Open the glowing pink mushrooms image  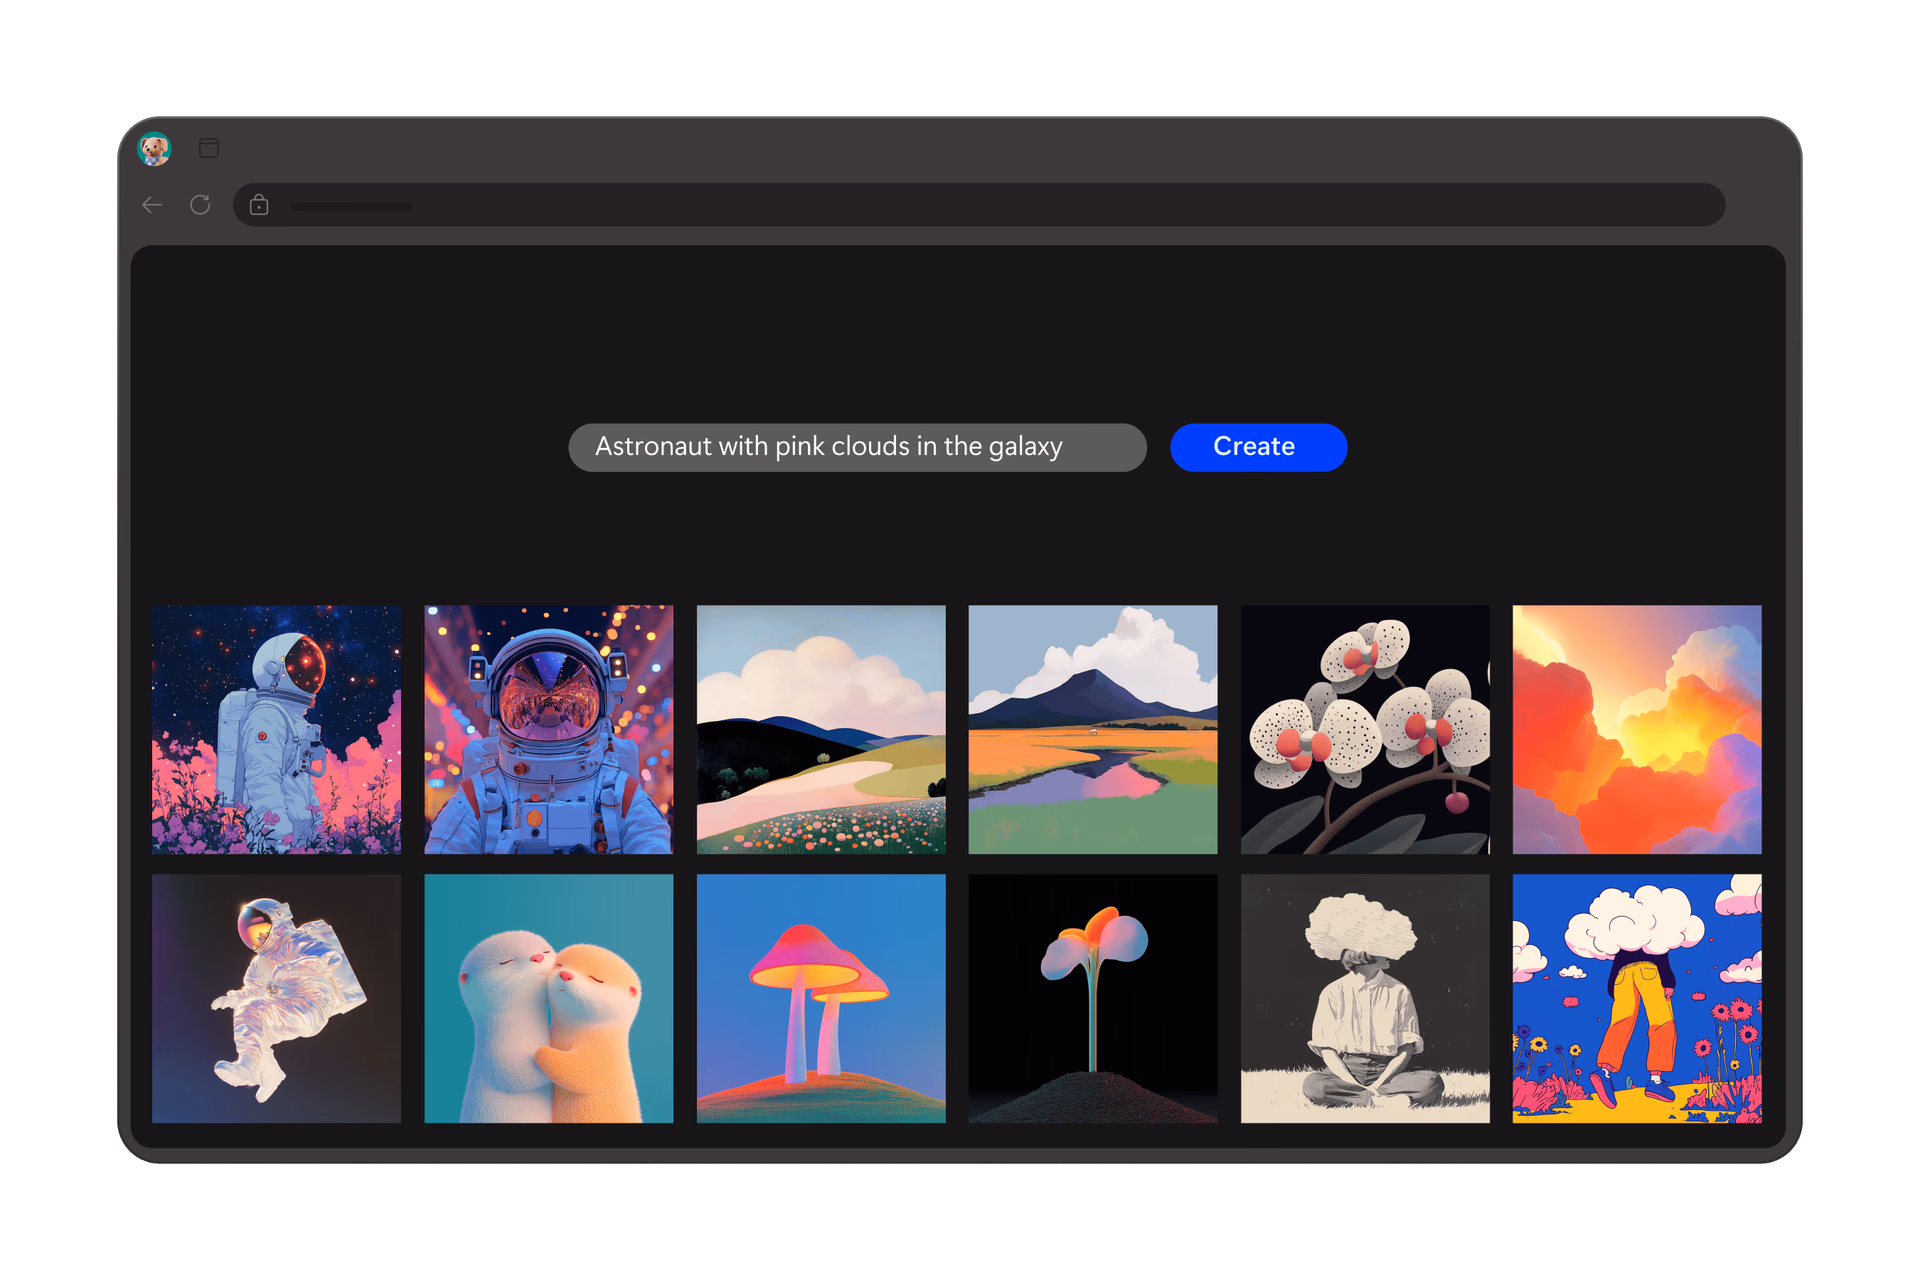(820, 998)
